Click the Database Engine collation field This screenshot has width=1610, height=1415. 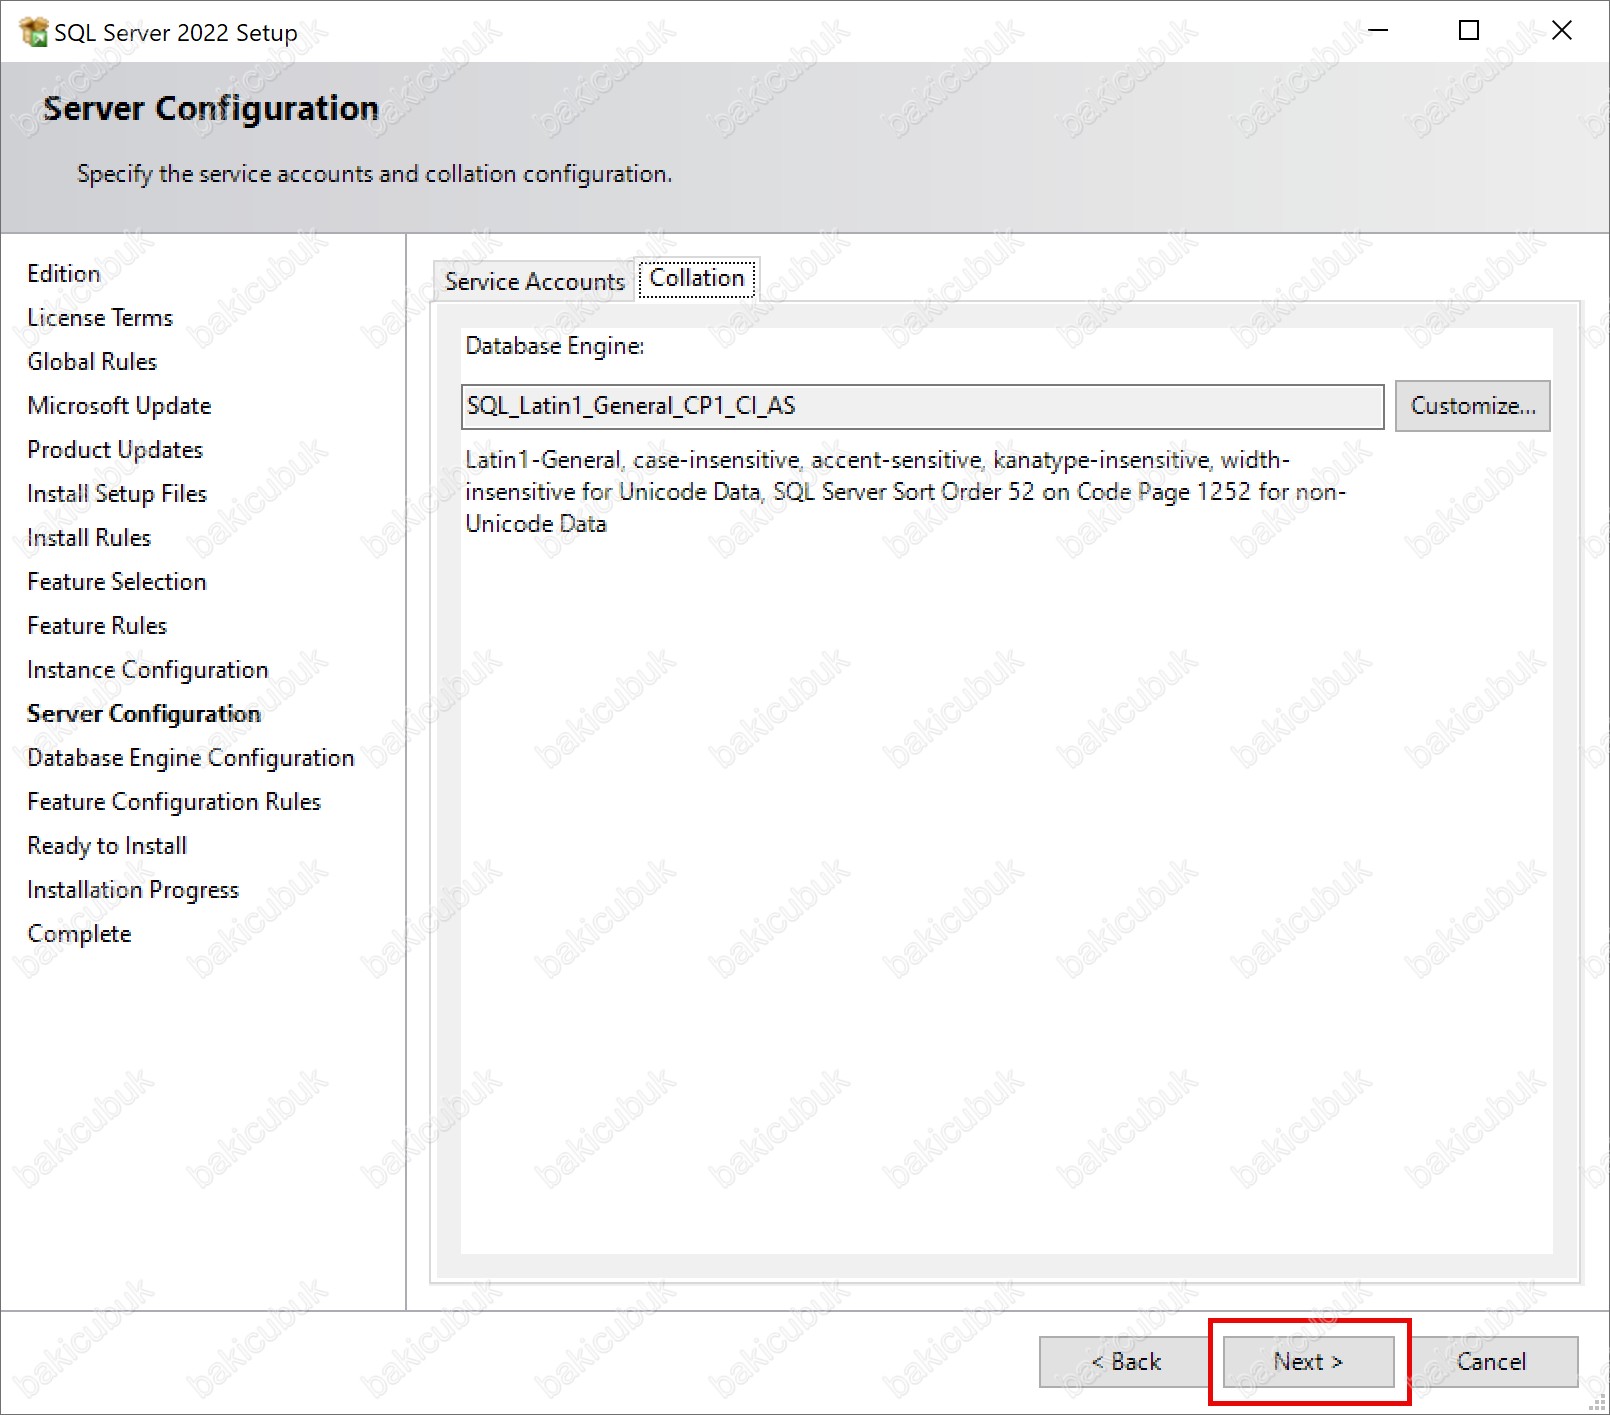click(922, 406)
